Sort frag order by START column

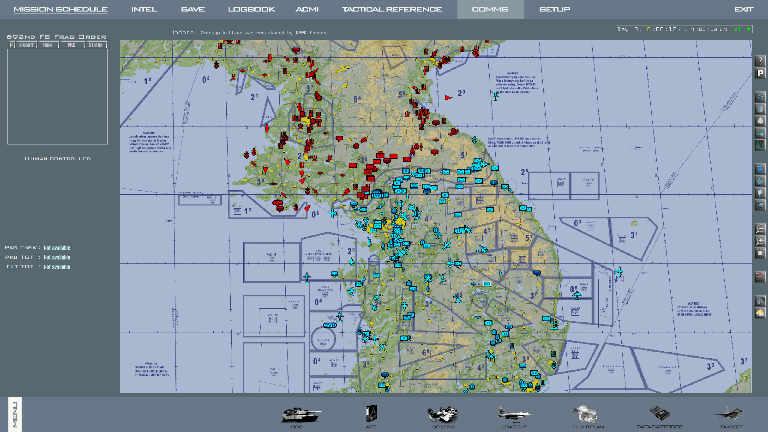click(26, 45)
